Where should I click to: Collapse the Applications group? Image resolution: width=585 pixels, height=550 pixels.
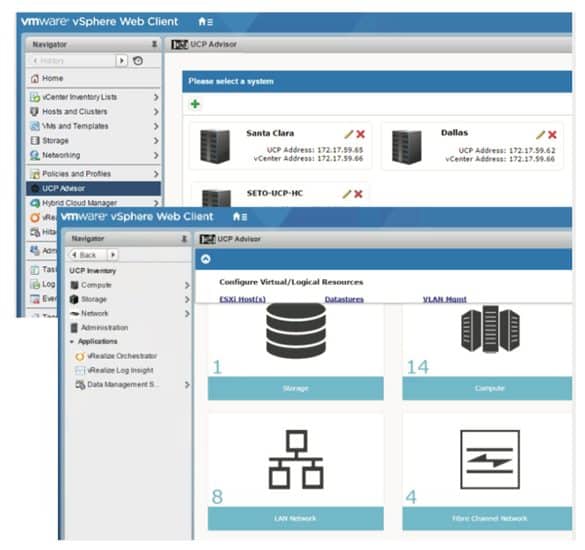click(72, 342)
